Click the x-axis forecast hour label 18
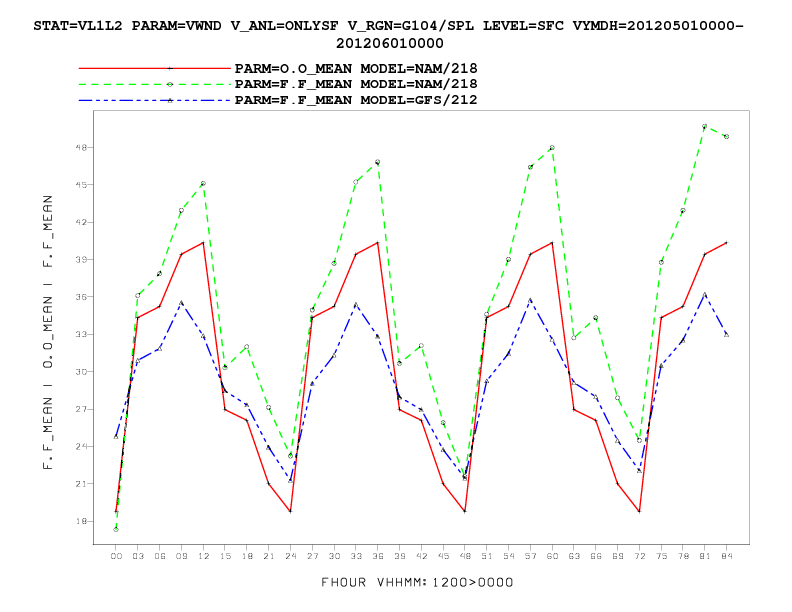The width and height of the screenshot is (792, 612). (x=247, y=556)
